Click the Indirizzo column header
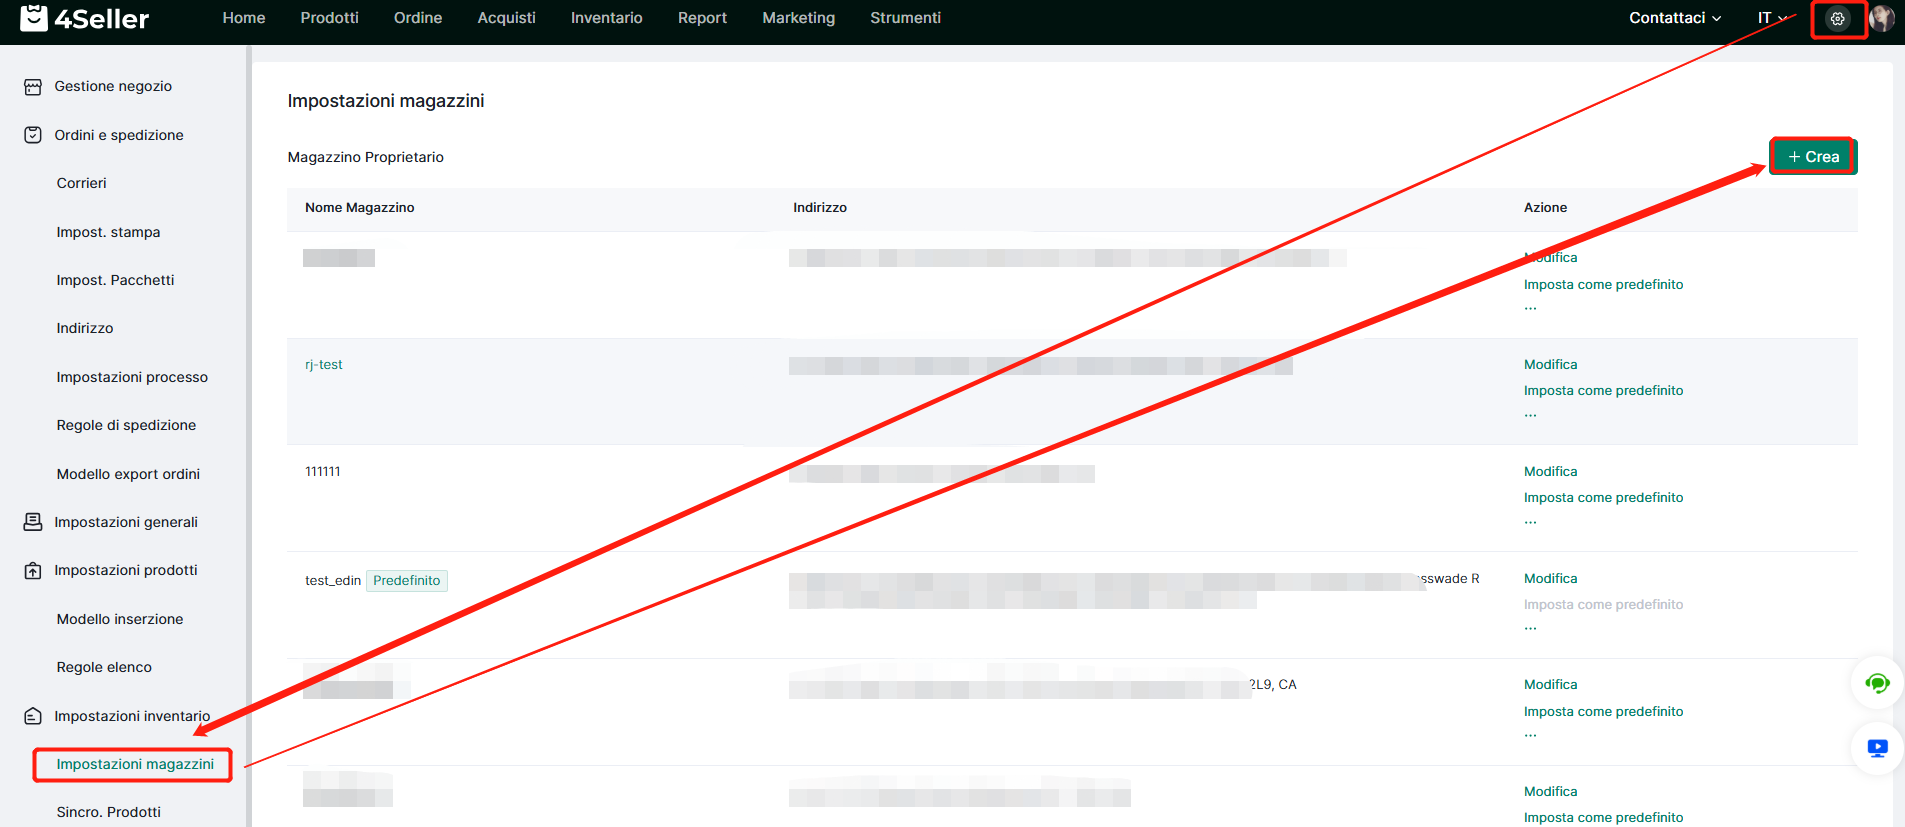This screenshot has height=827, width=1905. (820, 208)
